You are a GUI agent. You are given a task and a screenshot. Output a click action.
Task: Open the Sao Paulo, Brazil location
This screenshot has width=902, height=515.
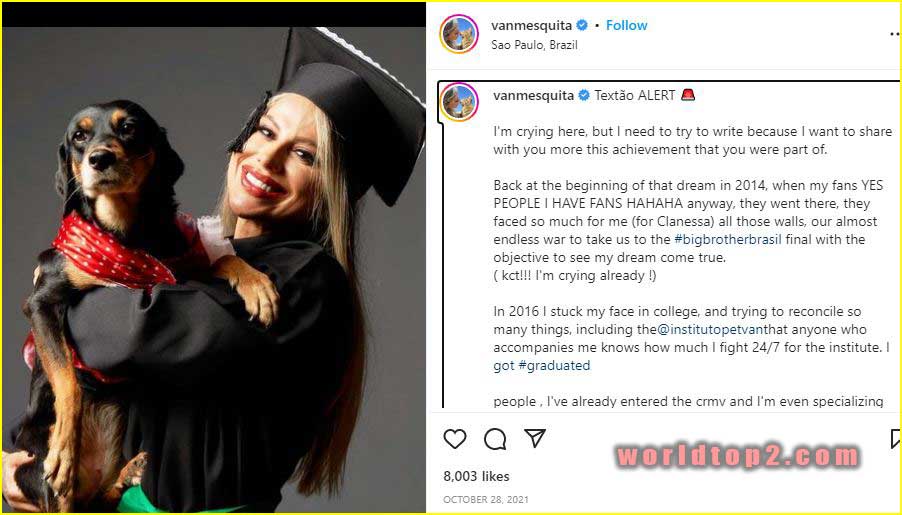point(534,45)
